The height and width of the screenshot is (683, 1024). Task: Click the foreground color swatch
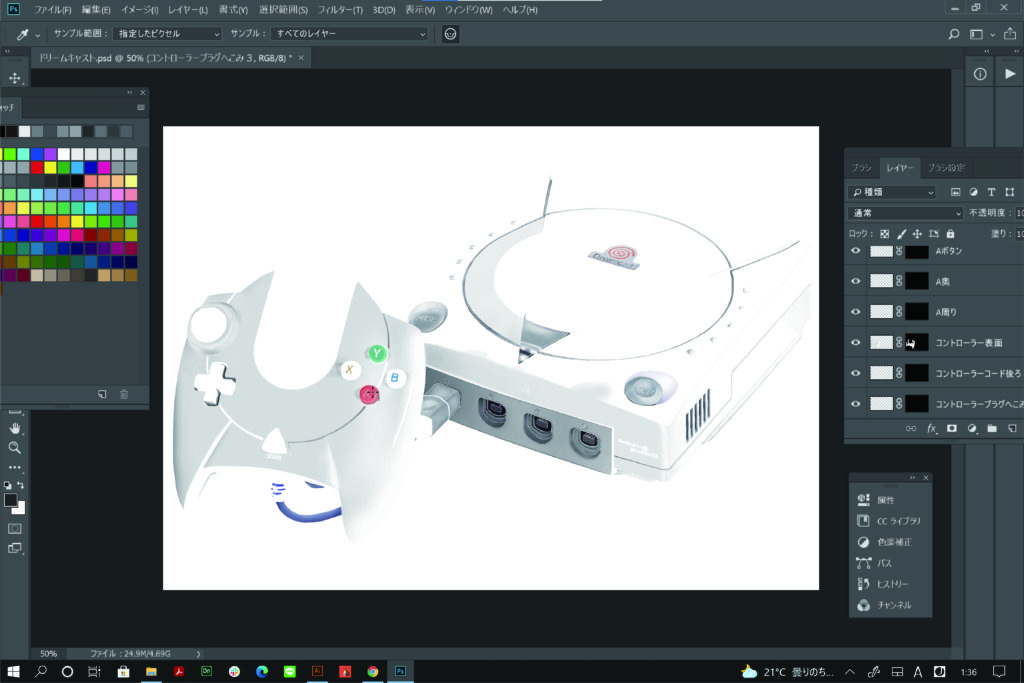click(11, 500)
